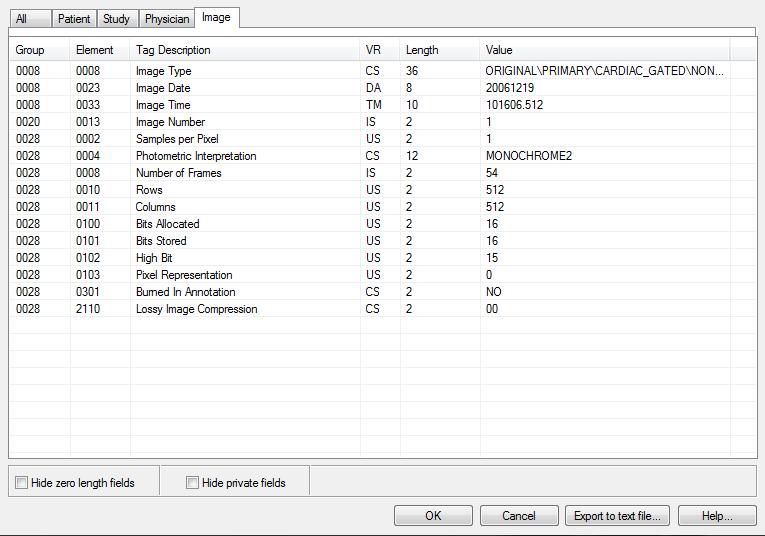Sort by Group column header
This screenshot has height=536, width=765.
click(x=40, y=50)
